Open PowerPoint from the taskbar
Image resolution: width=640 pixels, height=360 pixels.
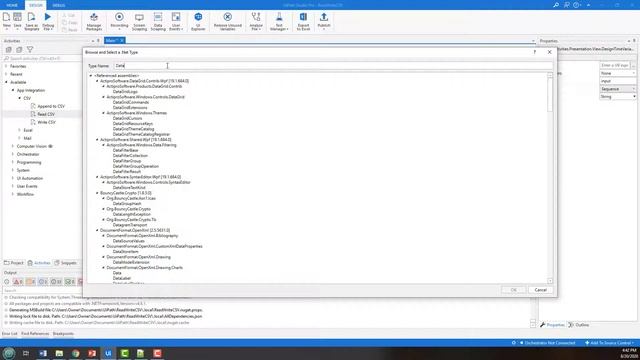[x=92, y=353]
